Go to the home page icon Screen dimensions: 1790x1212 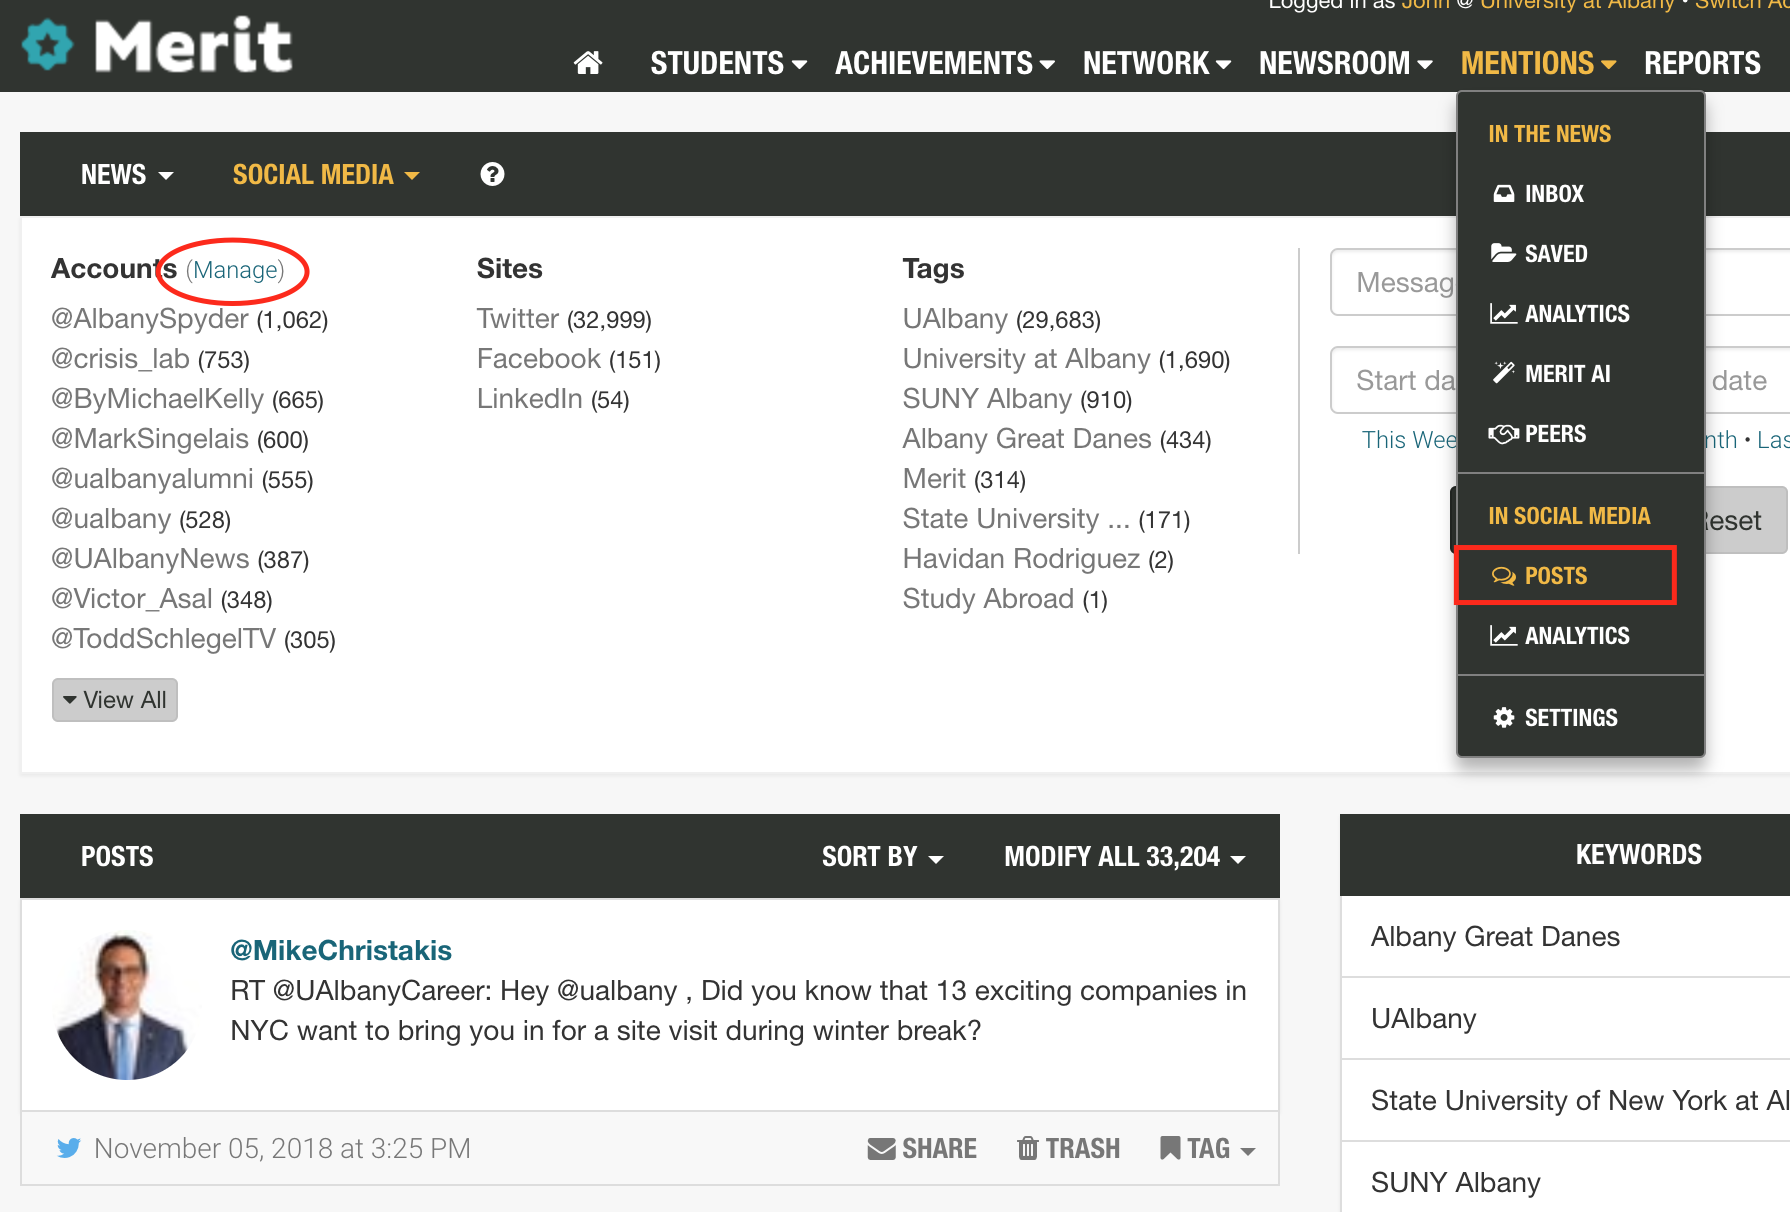[588, 63]
